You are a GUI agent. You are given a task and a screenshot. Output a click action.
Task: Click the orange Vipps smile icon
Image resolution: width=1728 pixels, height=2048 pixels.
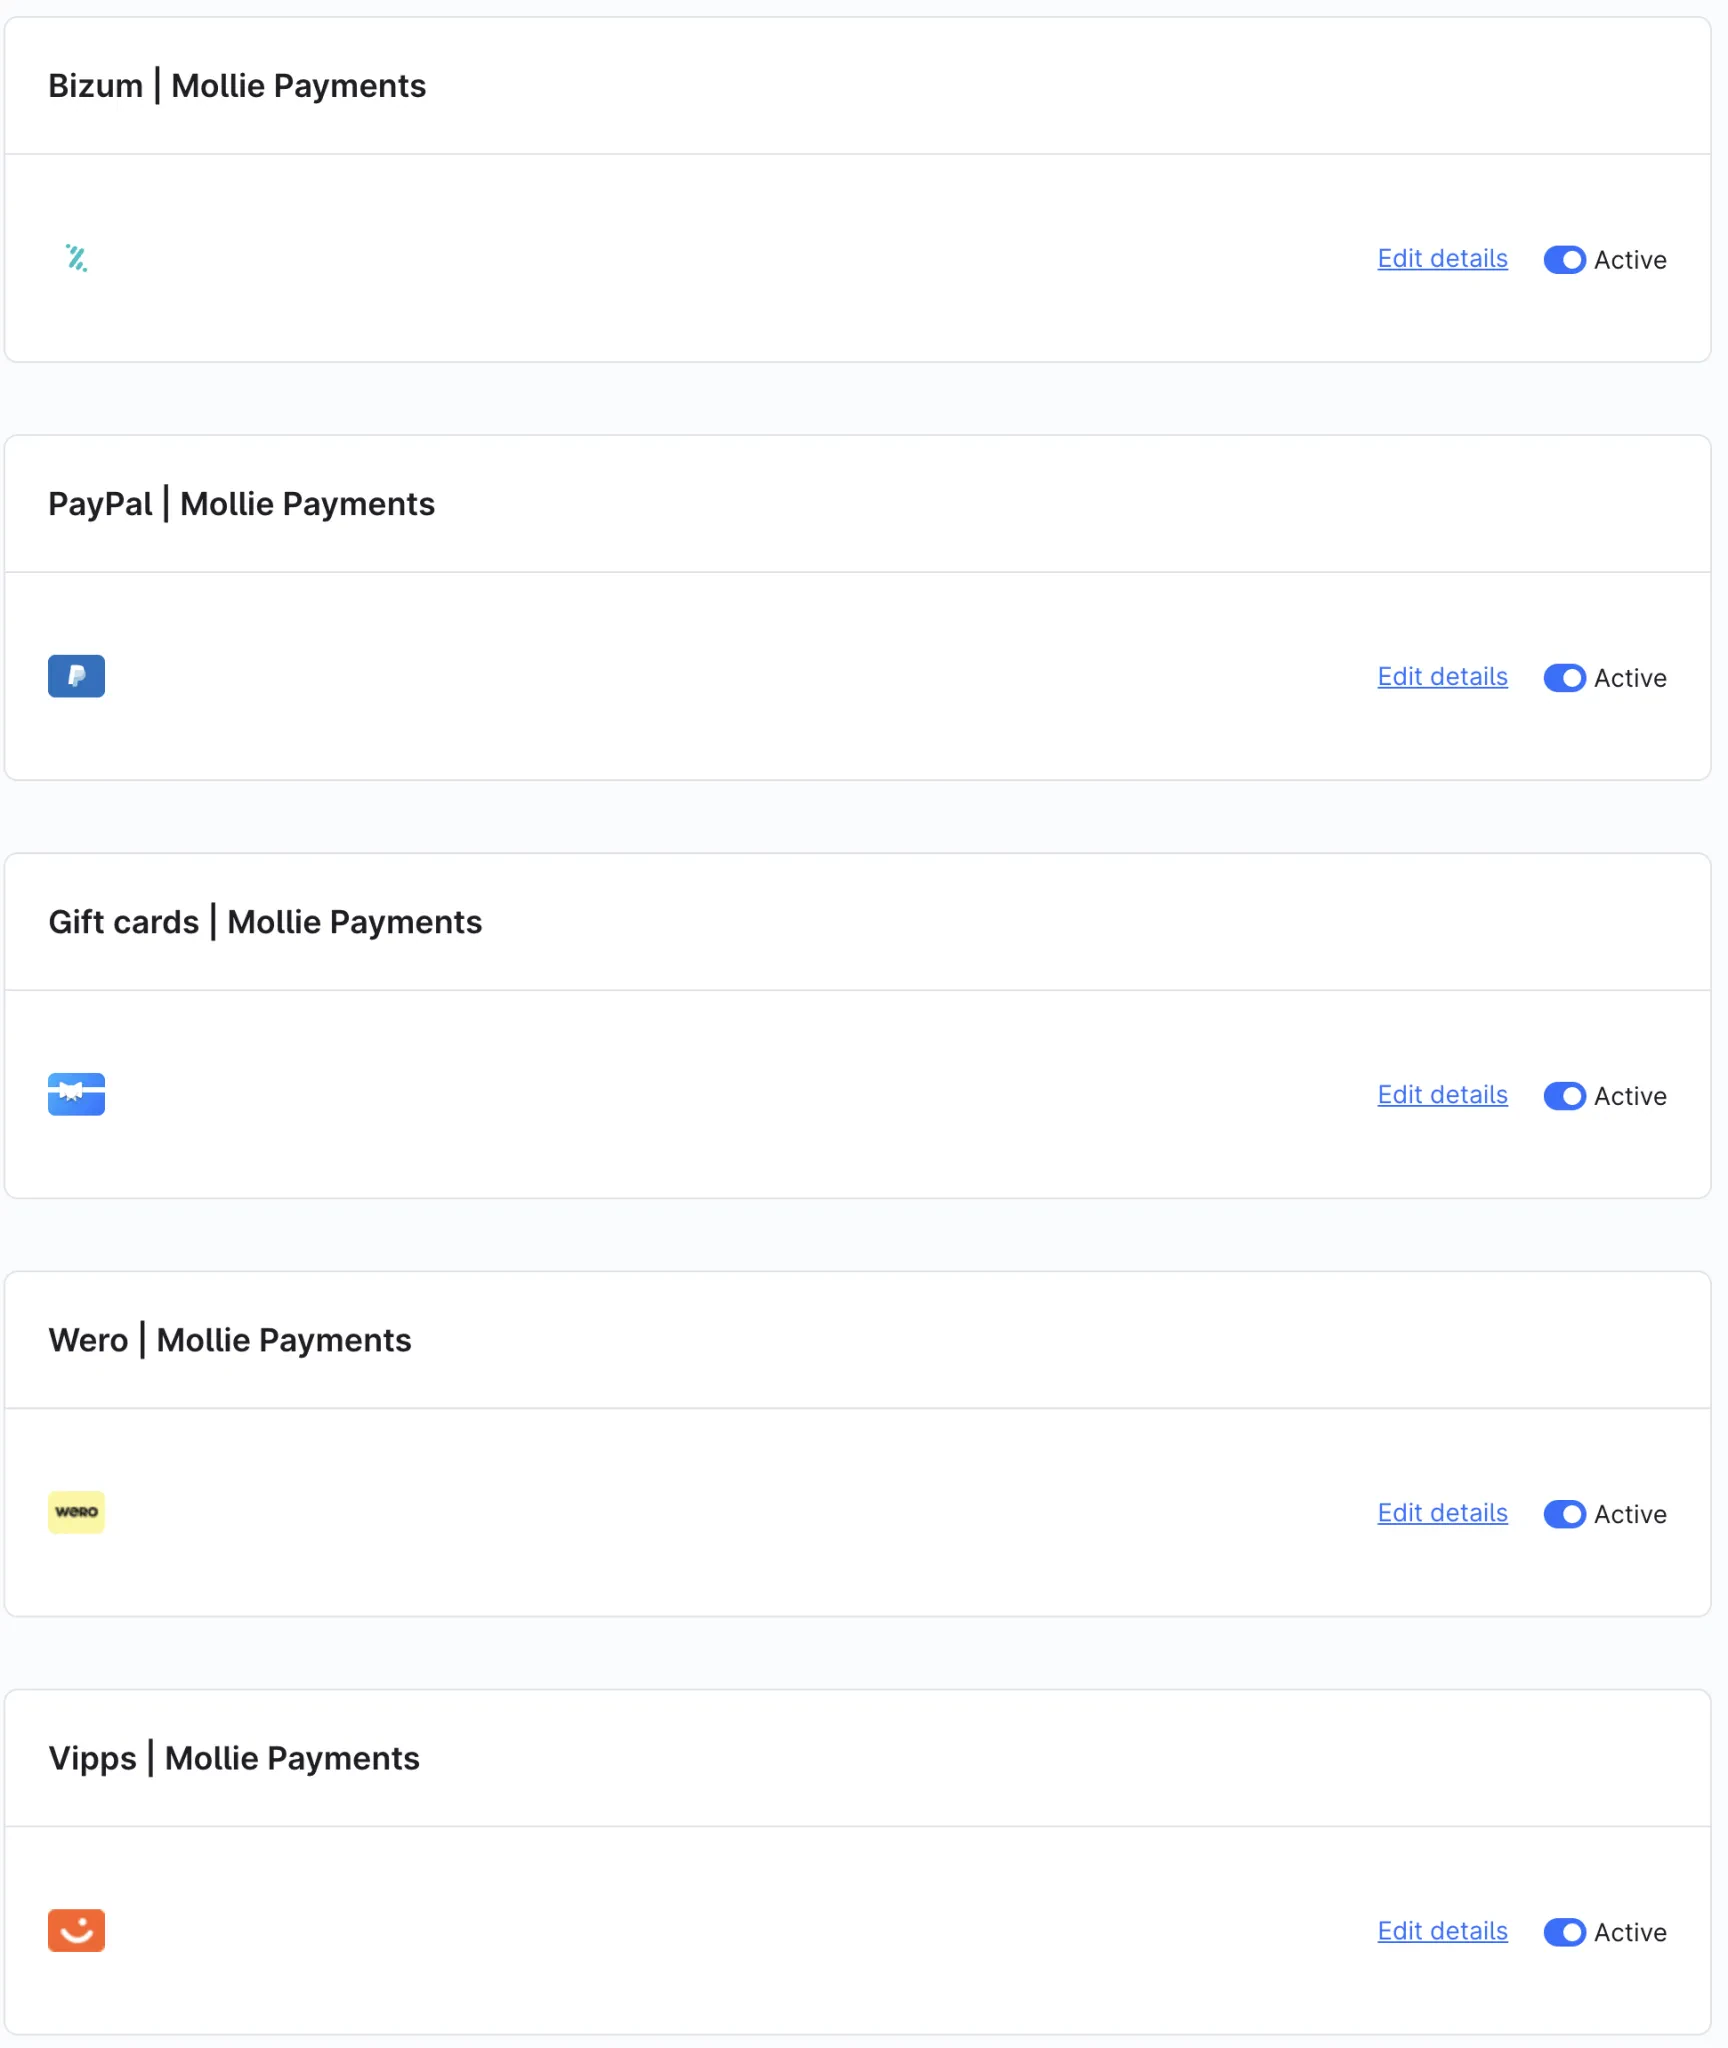click(x=76, y=1930)
